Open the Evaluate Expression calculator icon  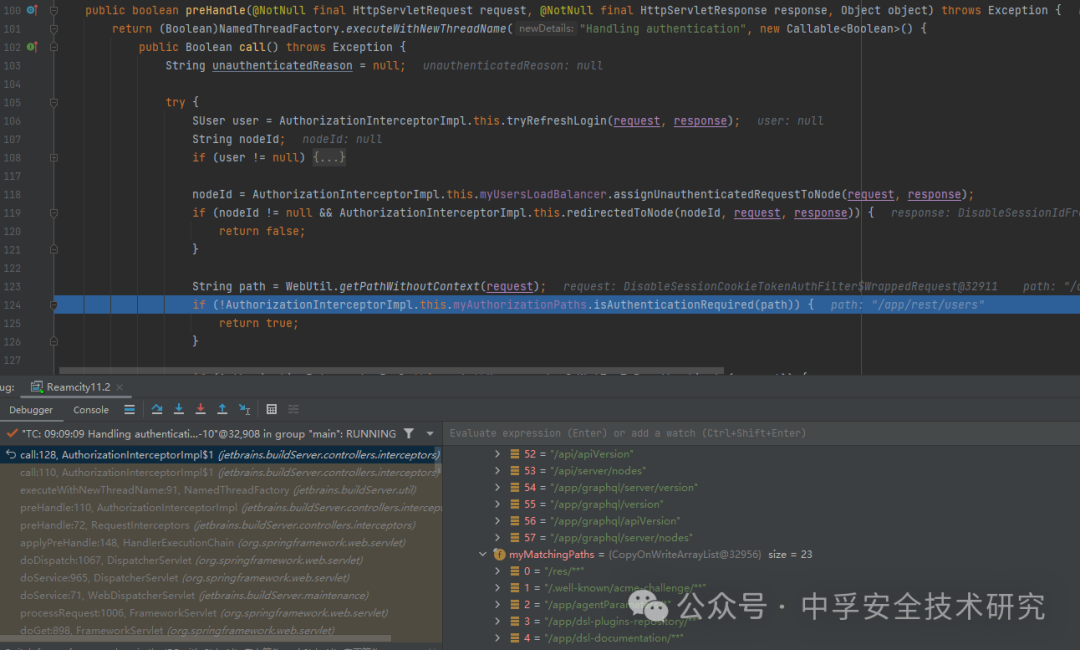pyautogui.click(x=271, y=409)
